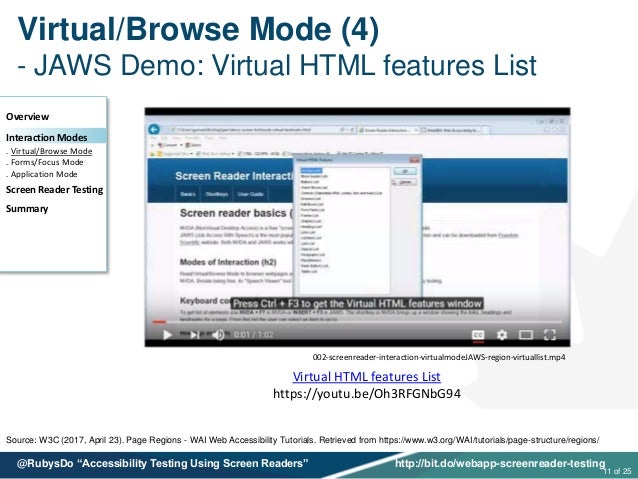Click Cancel in the Virtual HTML Features dialog
638x479 pixels.
pyautogui.click(x=405, y=182)
